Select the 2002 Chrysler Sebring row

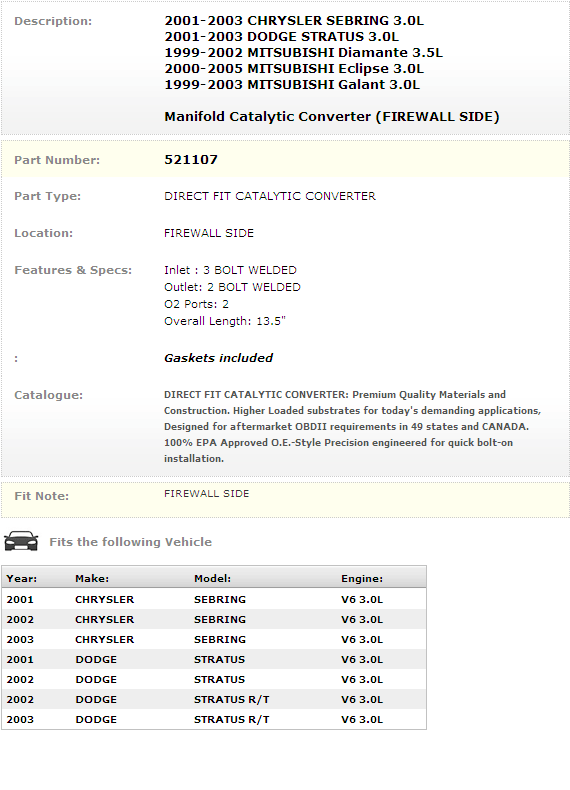(214, 619)
